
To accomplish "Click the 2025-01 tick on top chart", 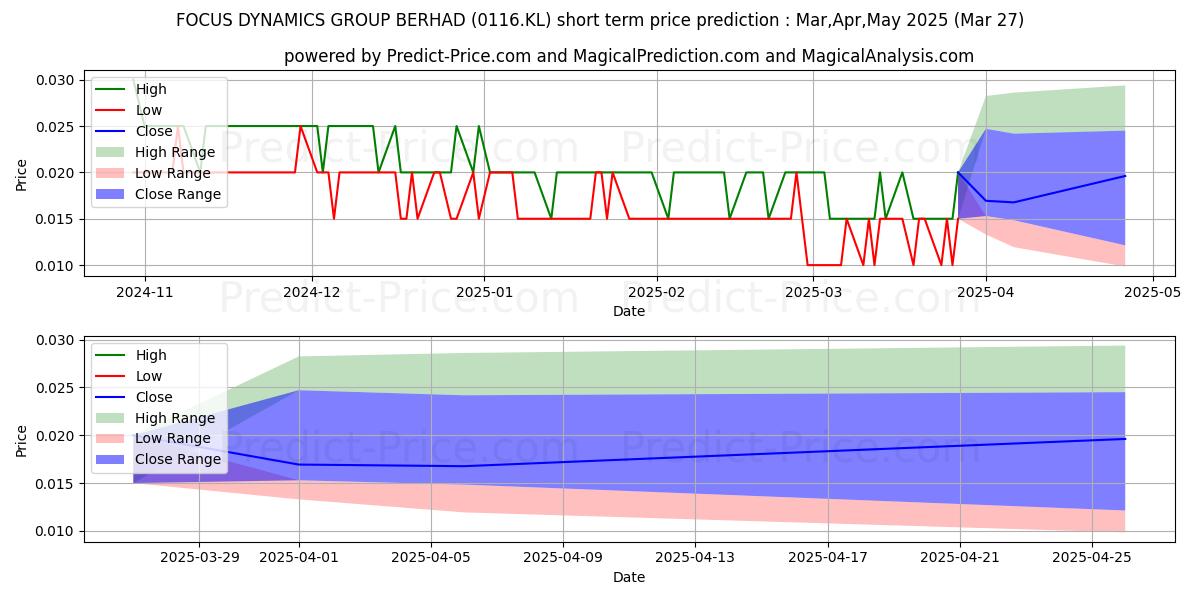I will point(484,292).
